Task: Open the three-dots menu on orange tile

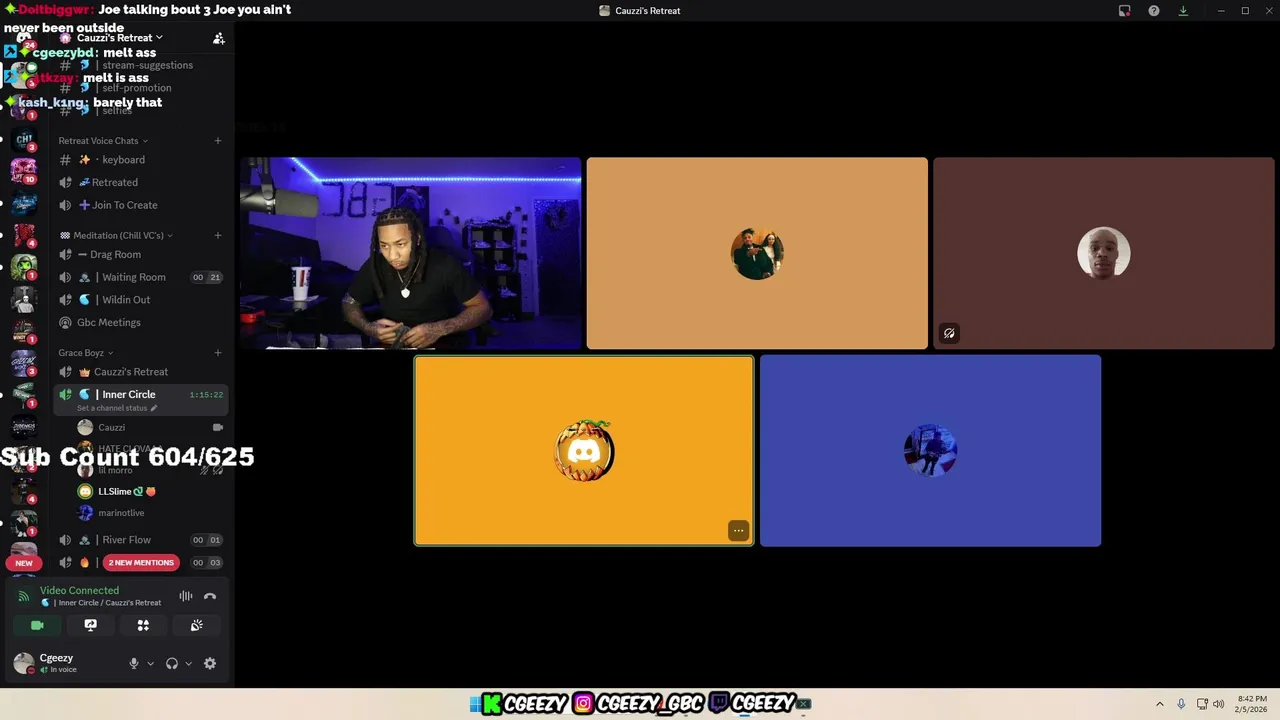Action: pos(738,531)
